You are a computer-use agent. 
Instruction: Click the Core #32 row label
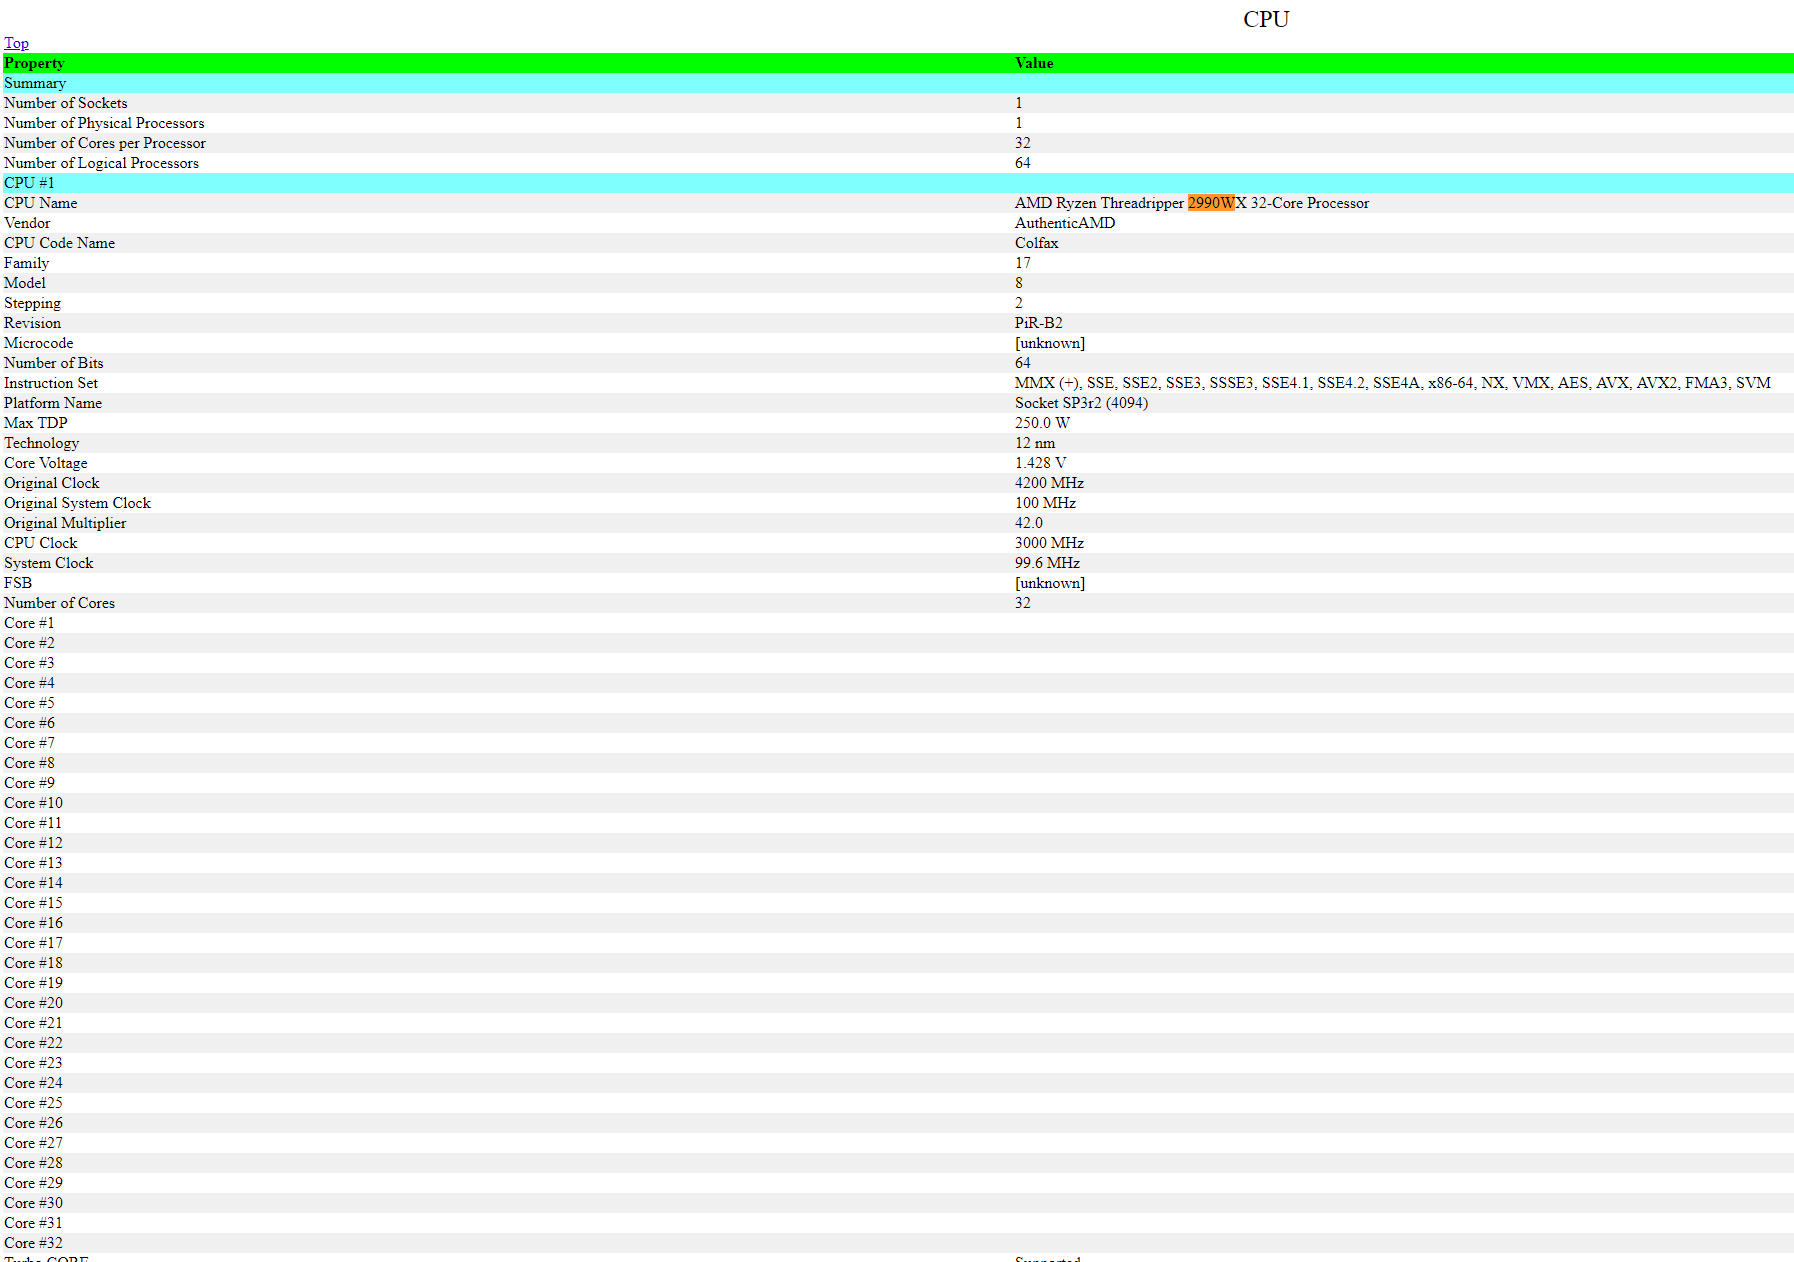33,1243
